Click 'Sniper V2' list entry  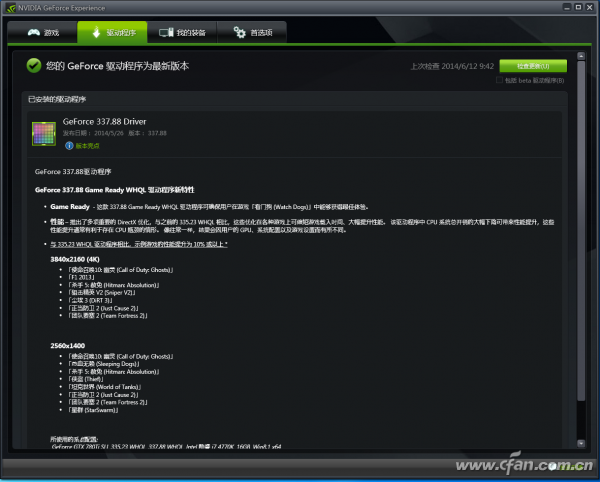pyautogui.click(x=102, y=293)
